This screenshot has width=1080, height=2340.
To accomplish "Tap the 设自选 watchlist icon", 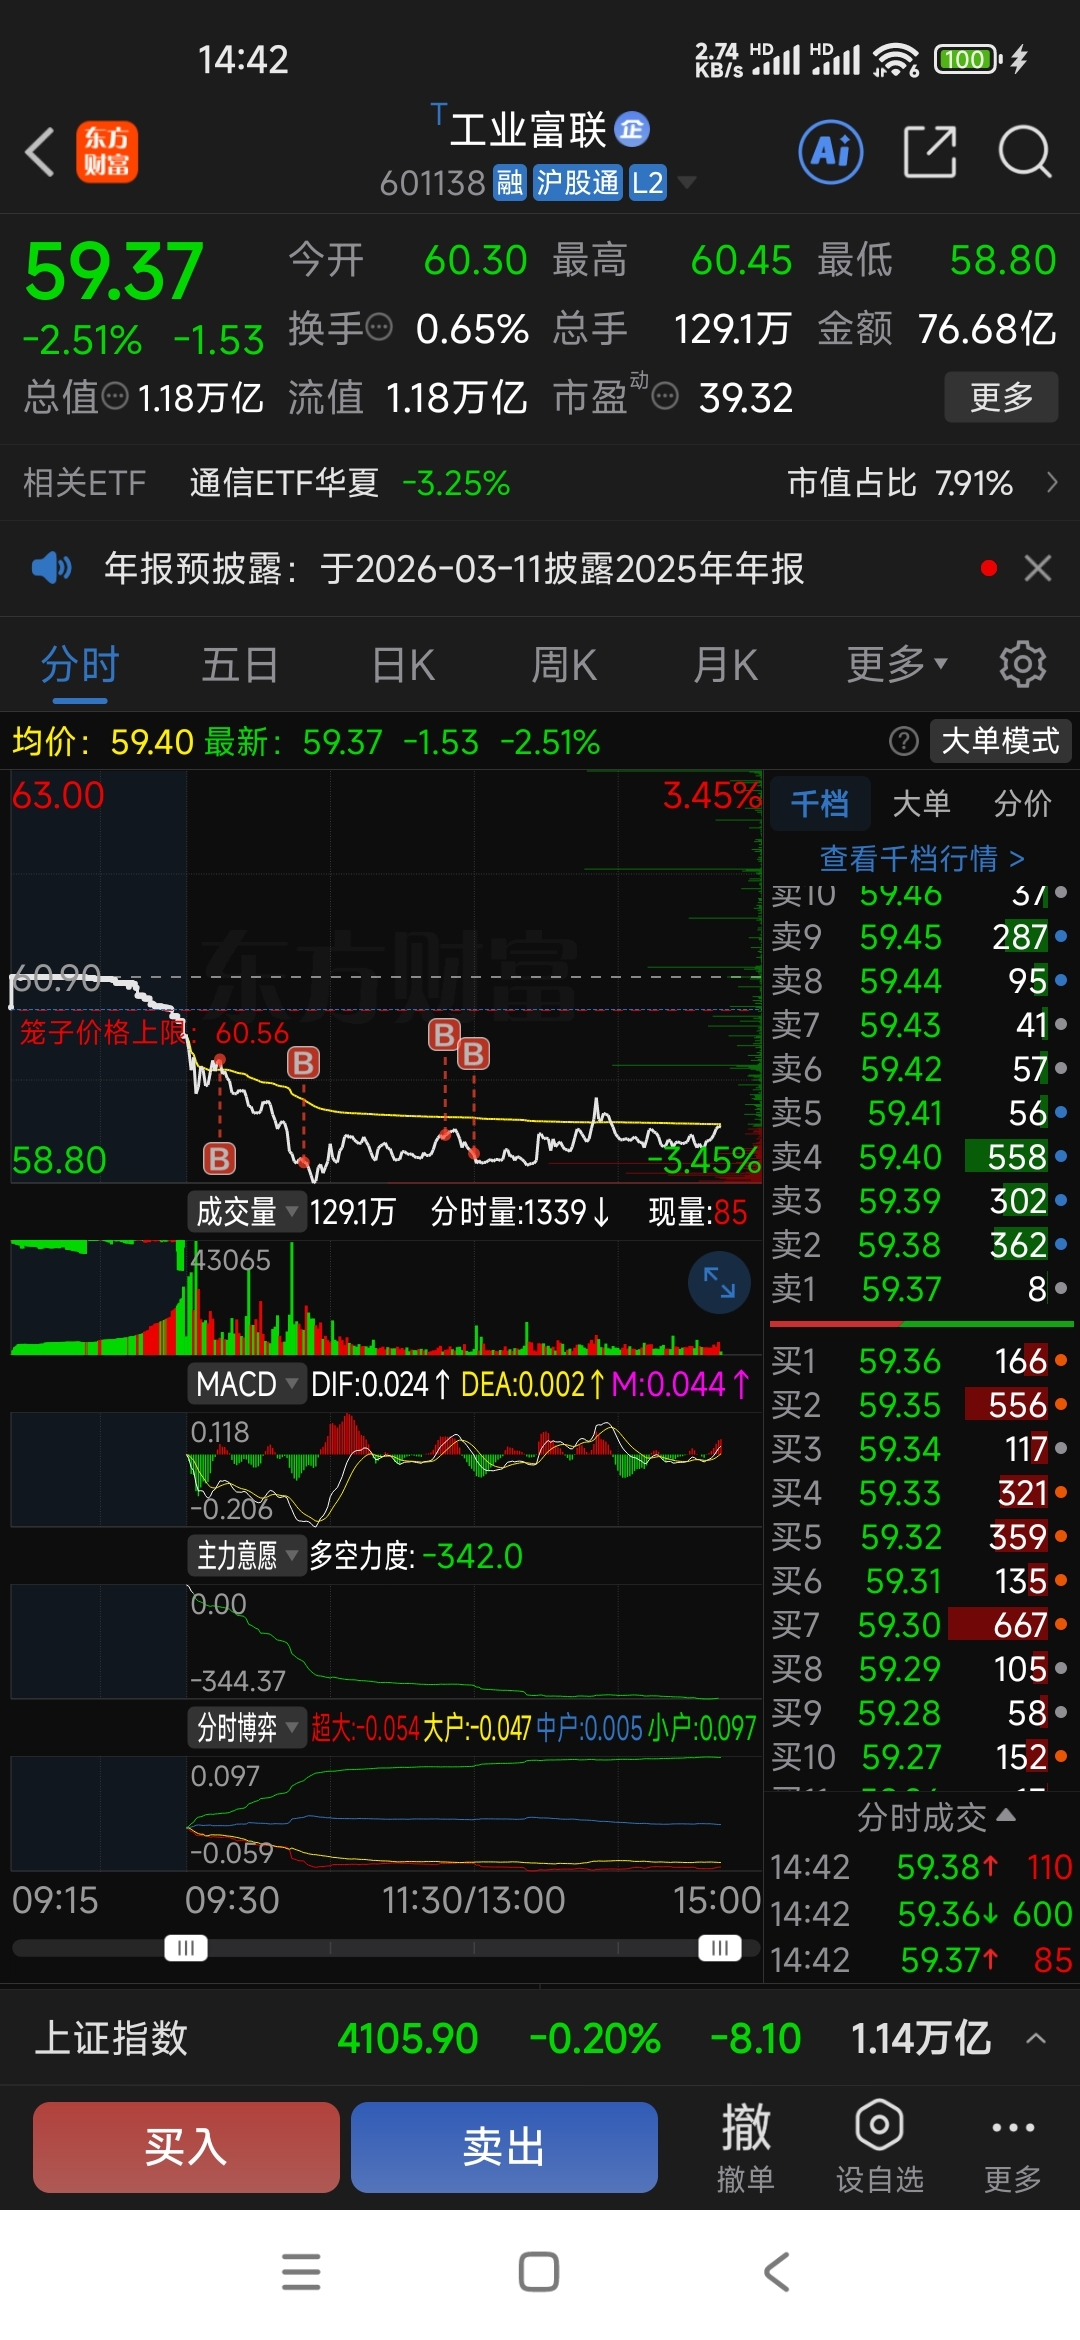I will pos(880,2147).
